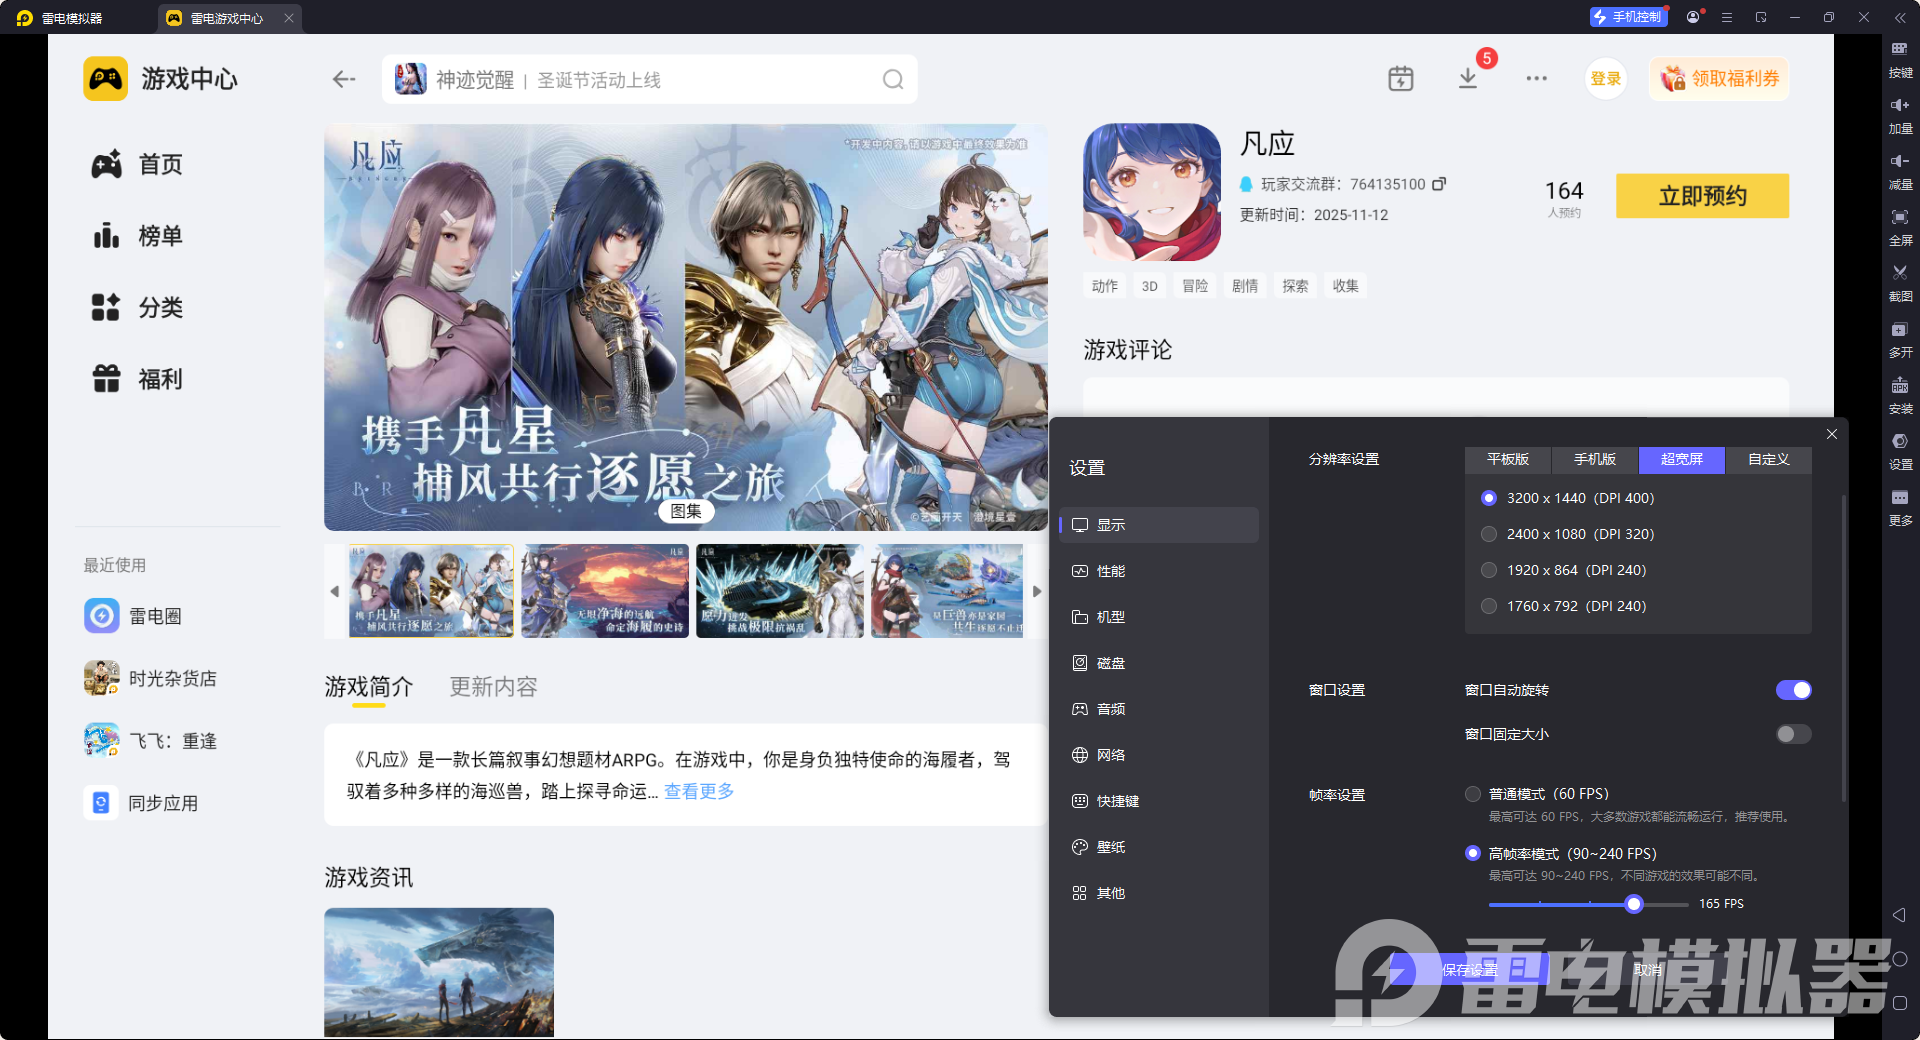Open the check-in calendar icon
This screenshot has width=1920, height=1040.
coord(1400,79)
